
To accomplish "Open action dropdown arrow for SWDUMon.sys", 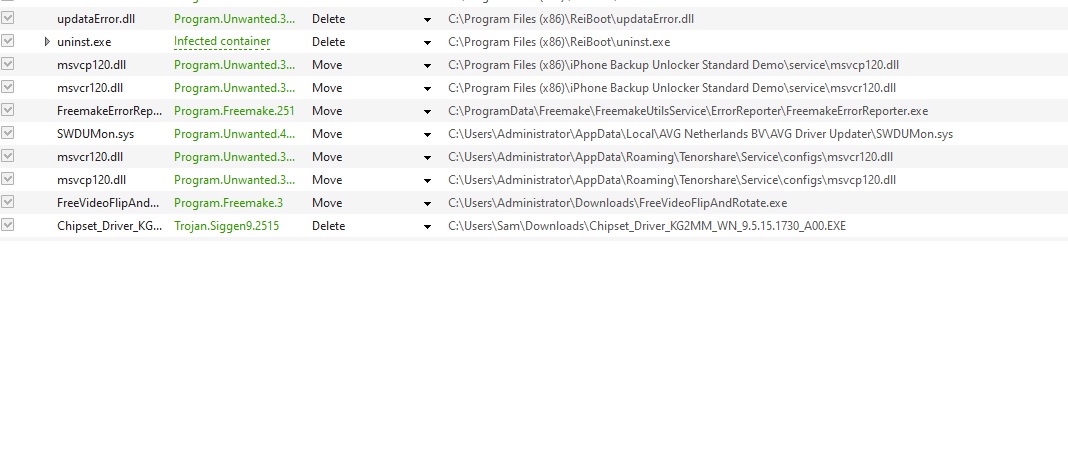I will 428,134.
